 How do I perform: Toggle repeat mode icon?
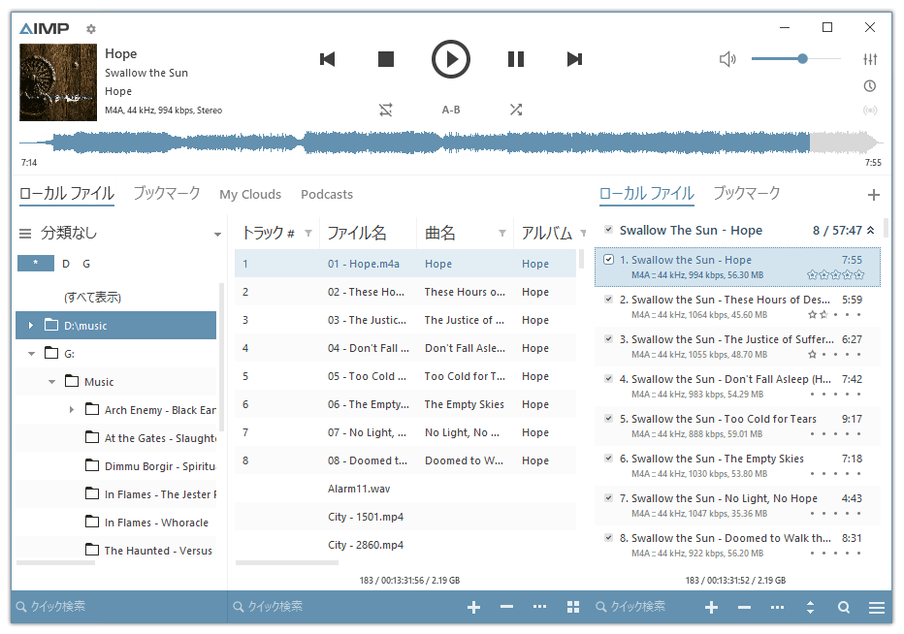click(x=386, y=110)
